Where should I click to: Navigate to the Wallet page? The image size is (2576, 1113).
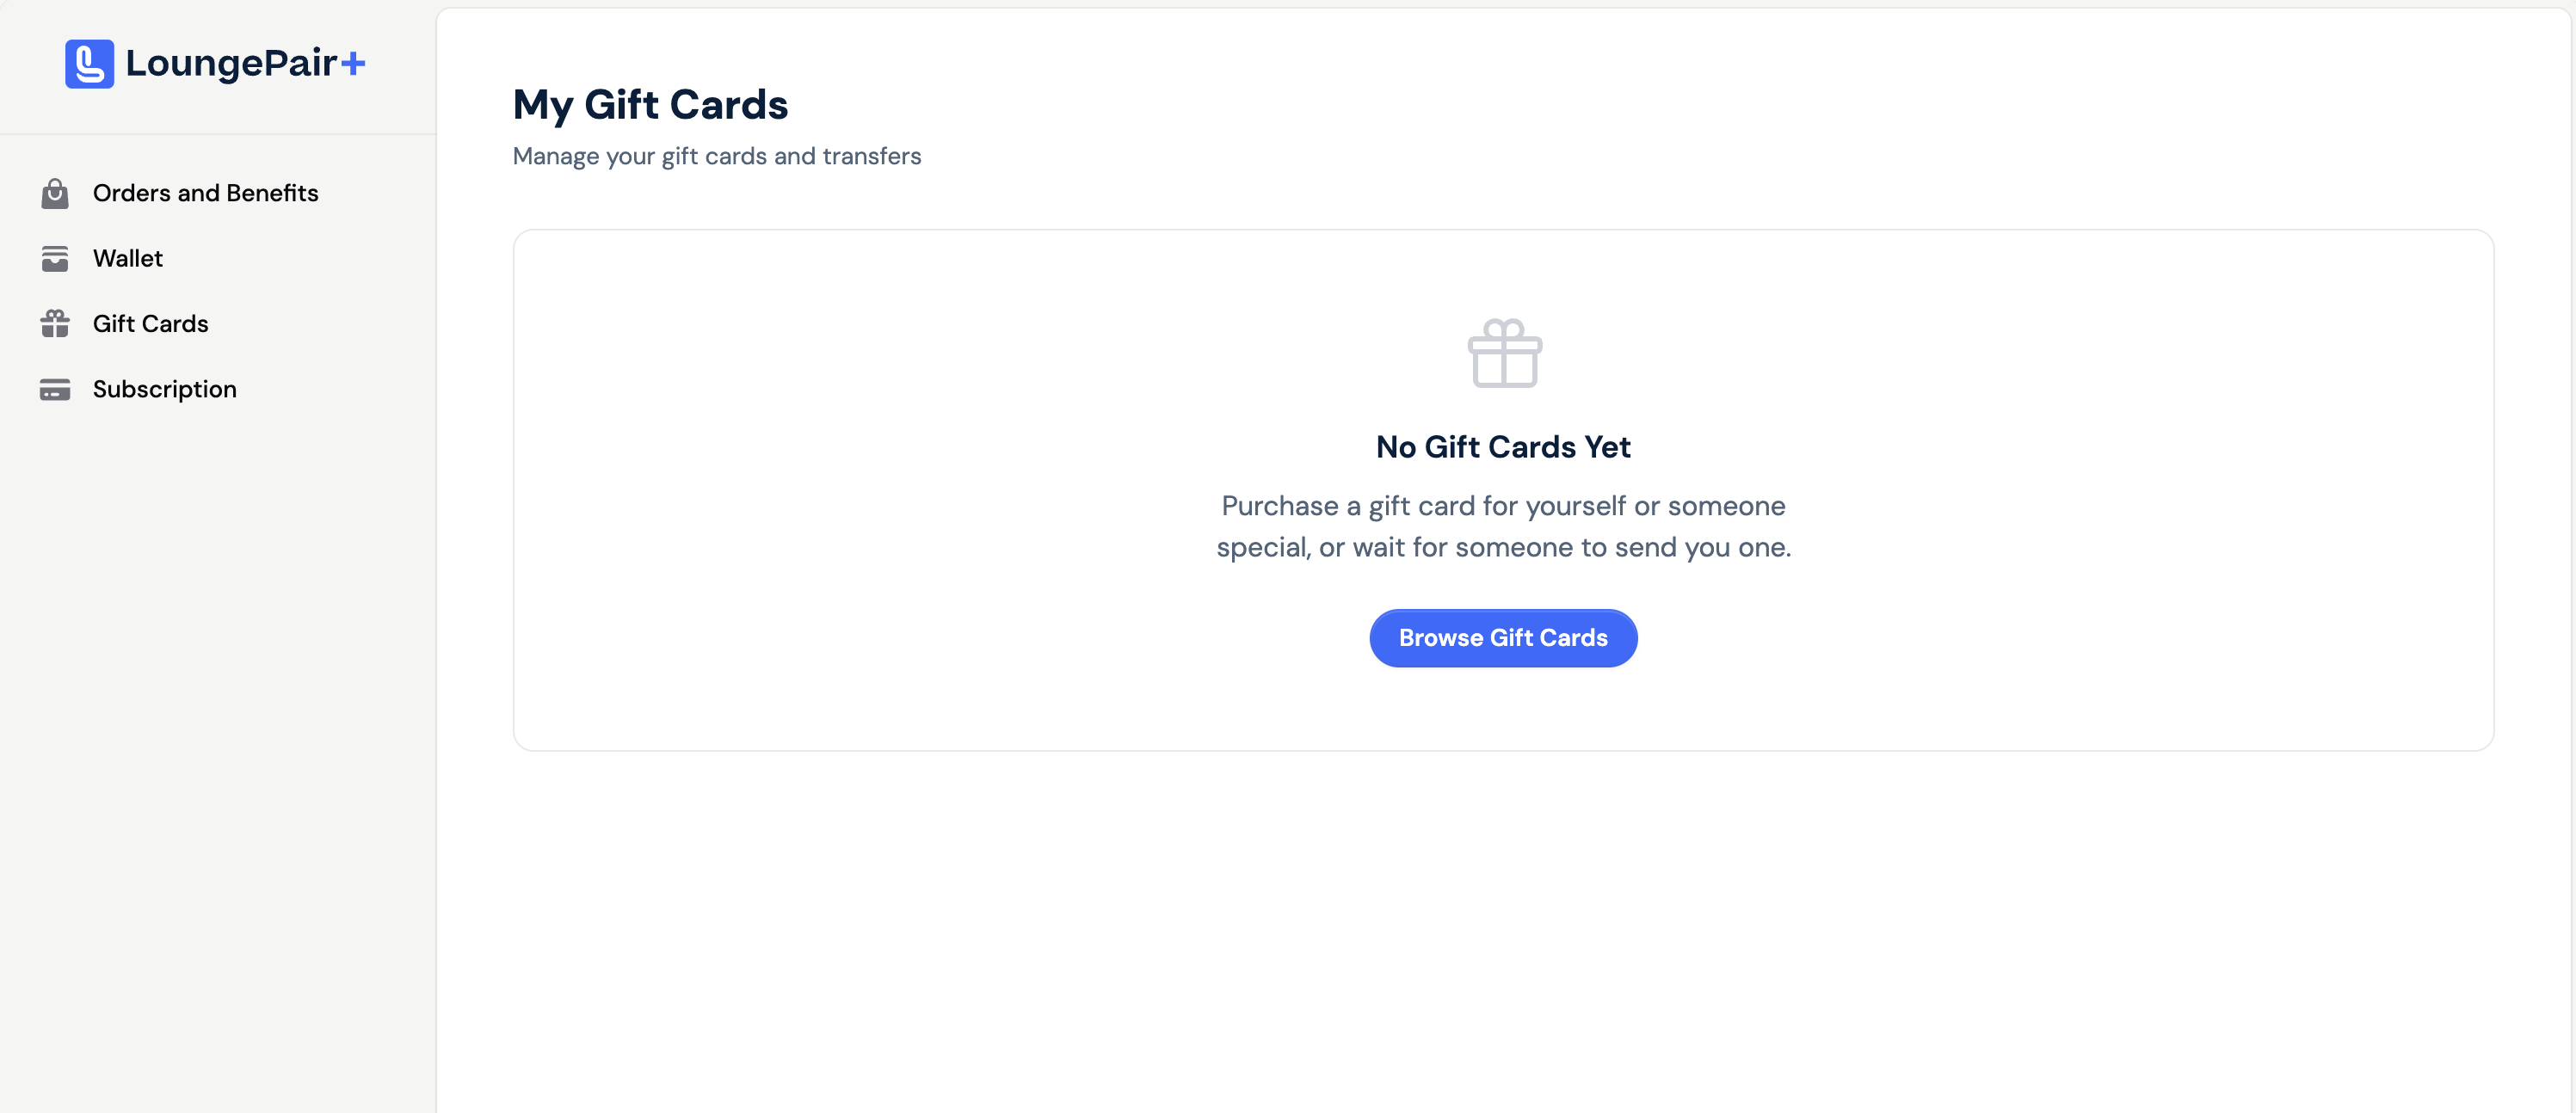(128, 258)
